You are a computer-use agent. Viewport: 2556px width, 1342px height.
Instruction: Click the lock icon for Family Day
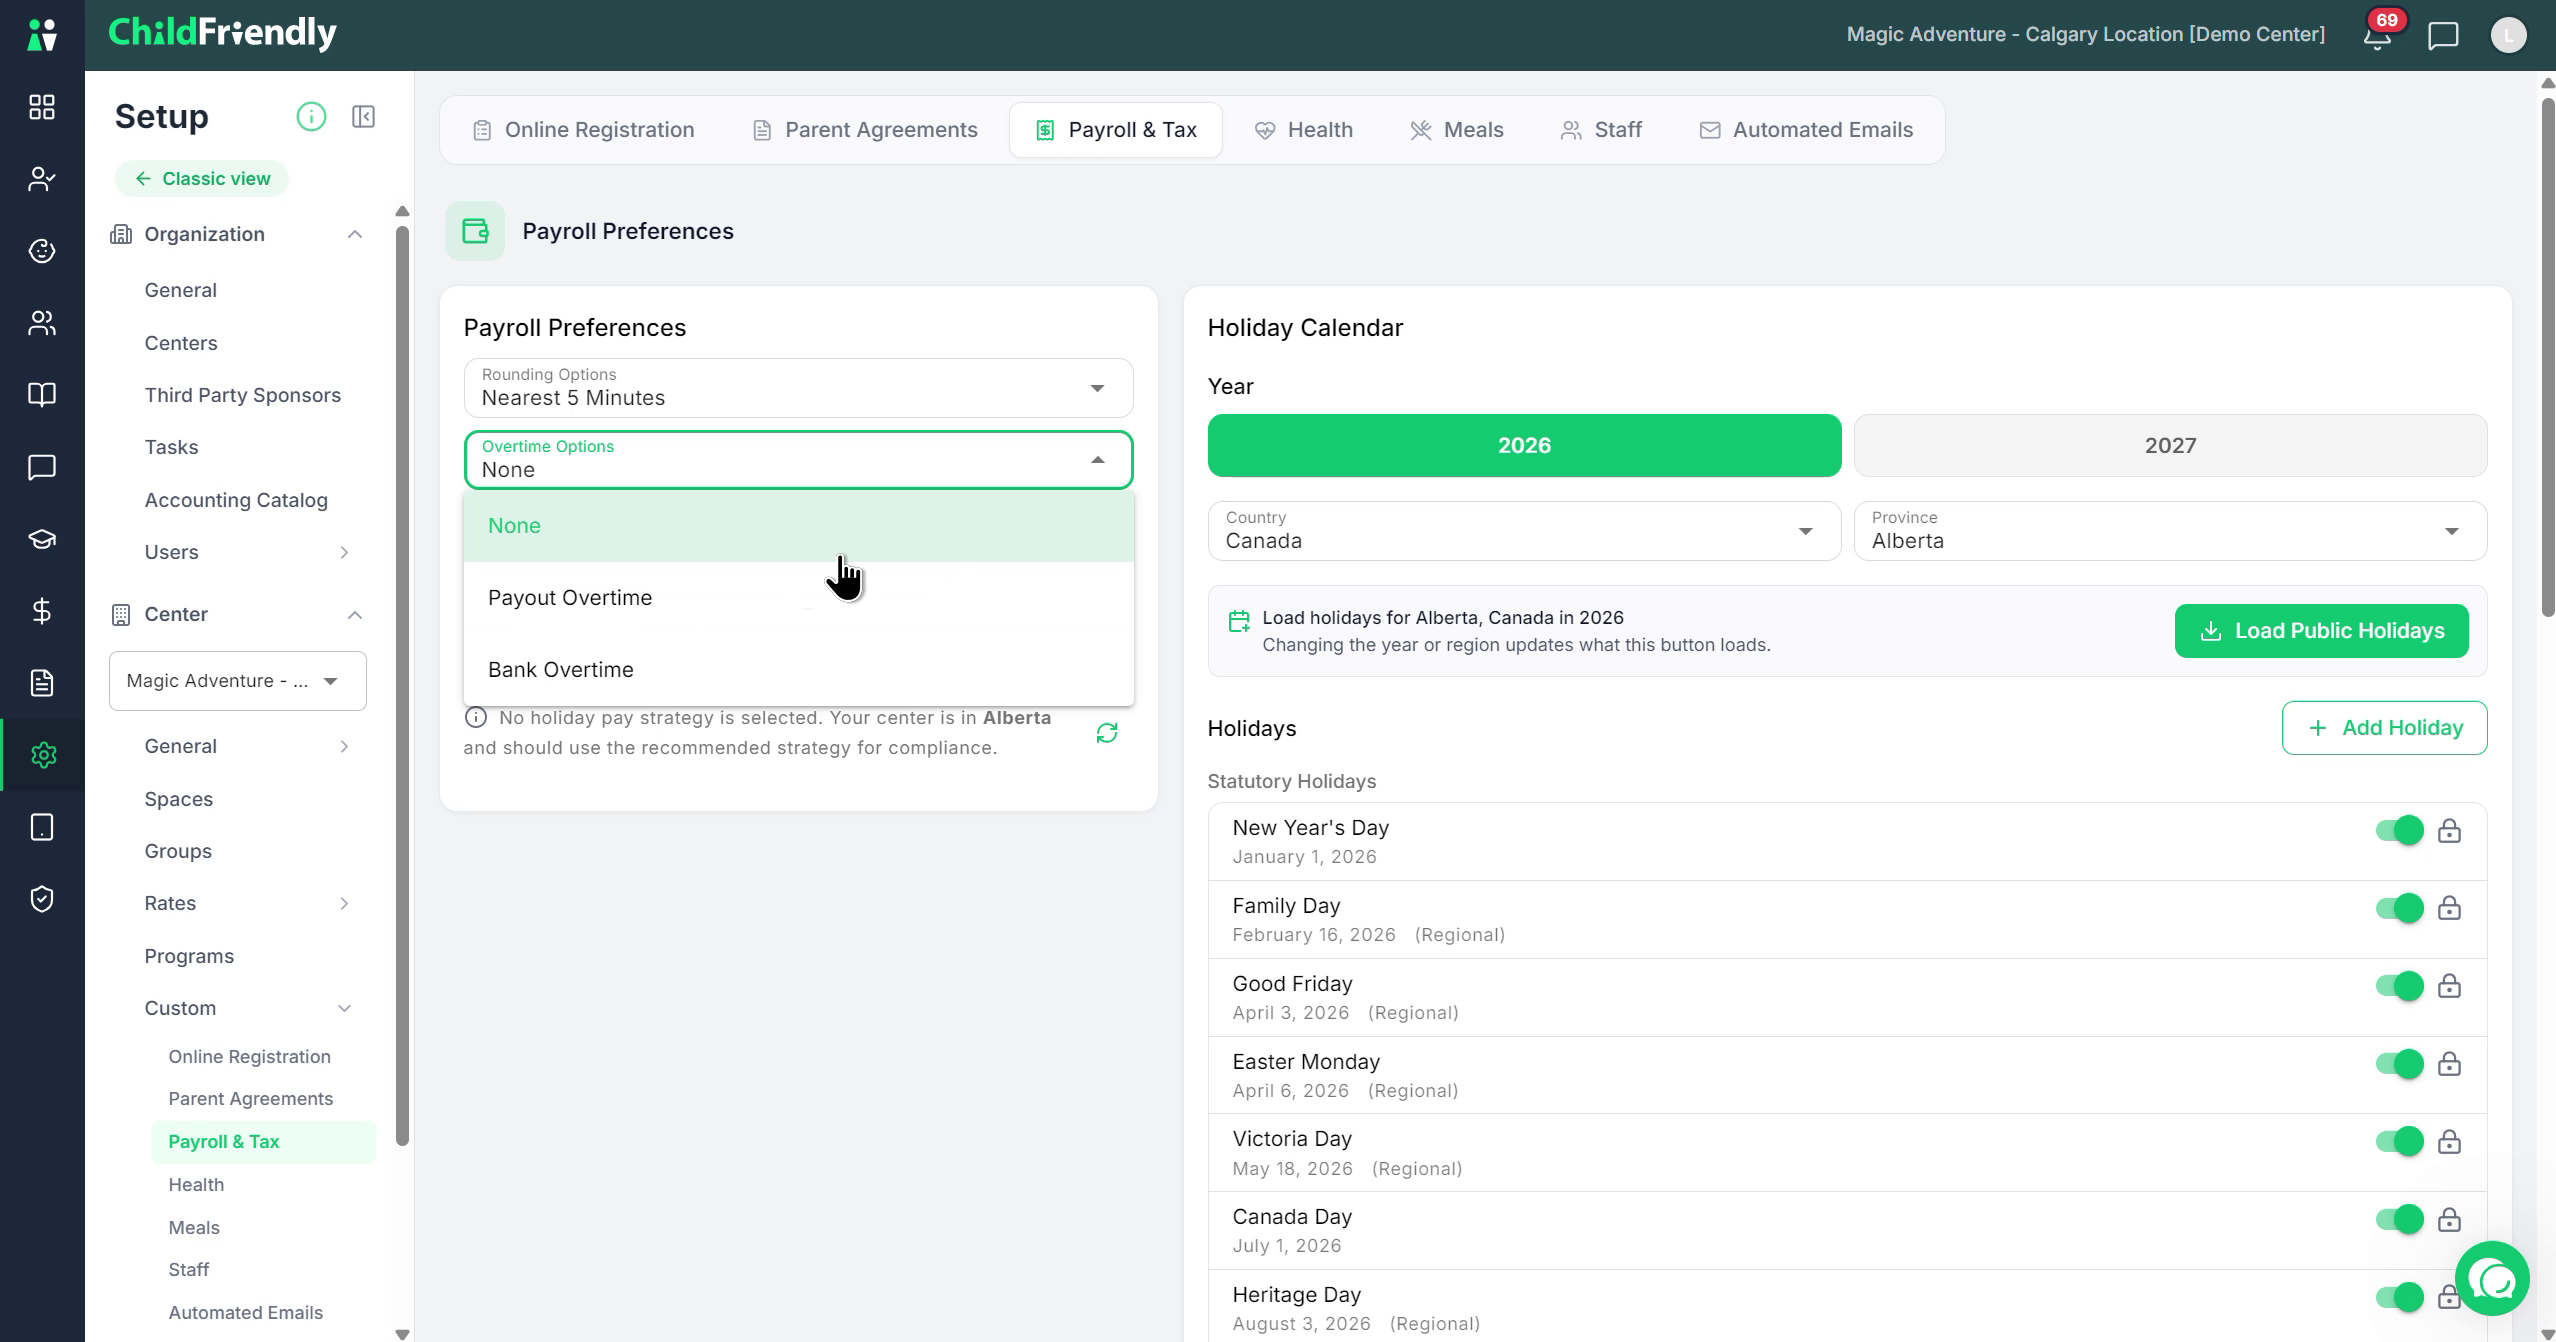tap(2449, 908)
